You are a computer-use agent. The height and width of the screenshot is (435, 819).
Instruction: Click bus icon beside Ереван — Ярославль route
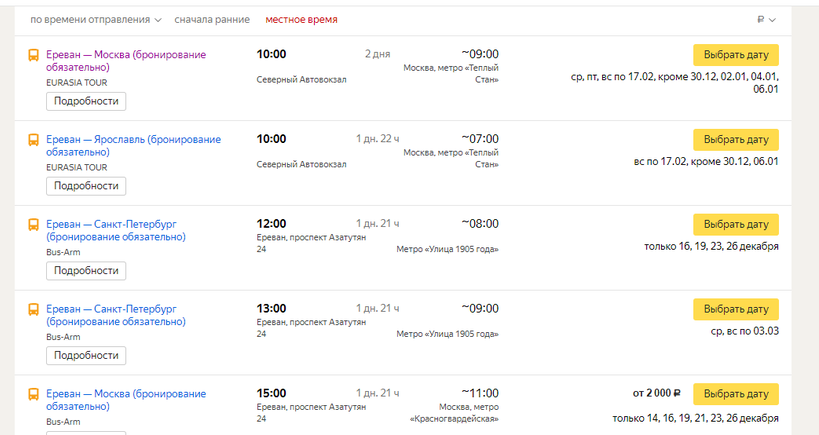coord(33,141)
